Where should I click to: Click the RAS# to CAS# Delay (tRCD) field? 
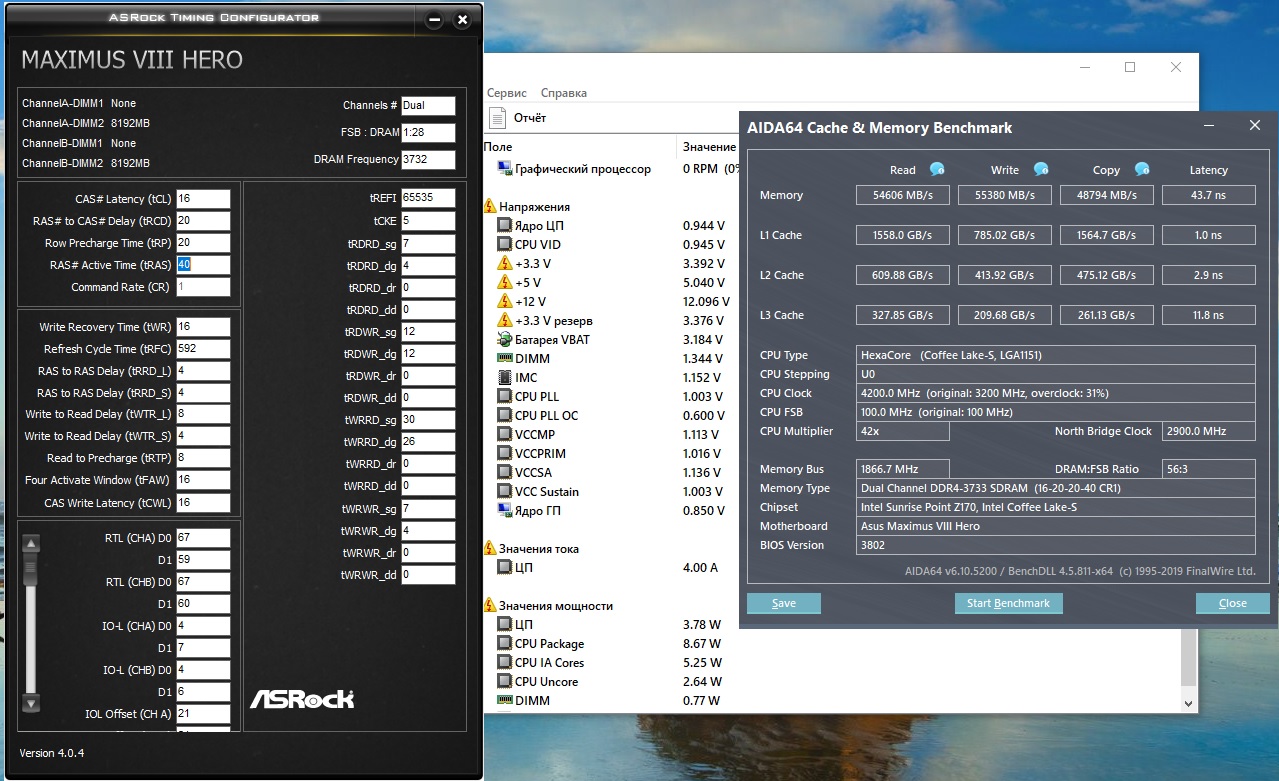click(203, 221)
